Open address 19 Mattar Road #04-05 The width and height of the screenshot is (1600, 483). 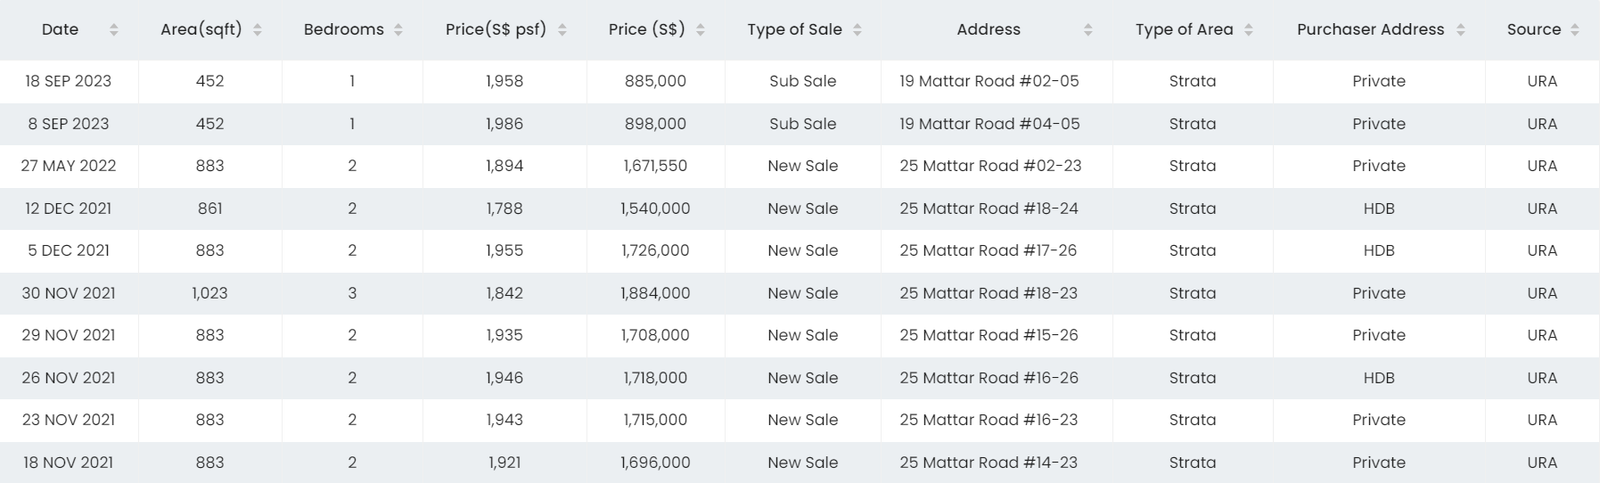989,124
